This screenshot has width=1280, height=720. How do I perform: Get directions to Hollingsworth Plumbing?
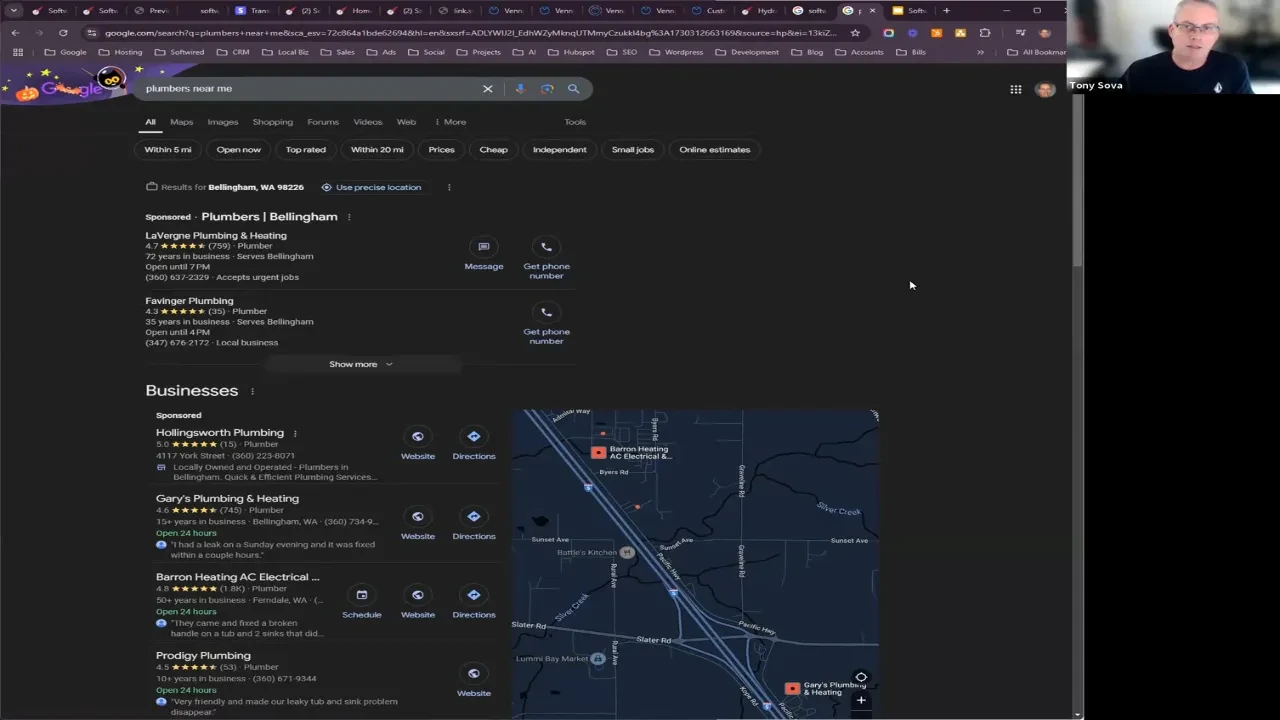tap(474, 436)
